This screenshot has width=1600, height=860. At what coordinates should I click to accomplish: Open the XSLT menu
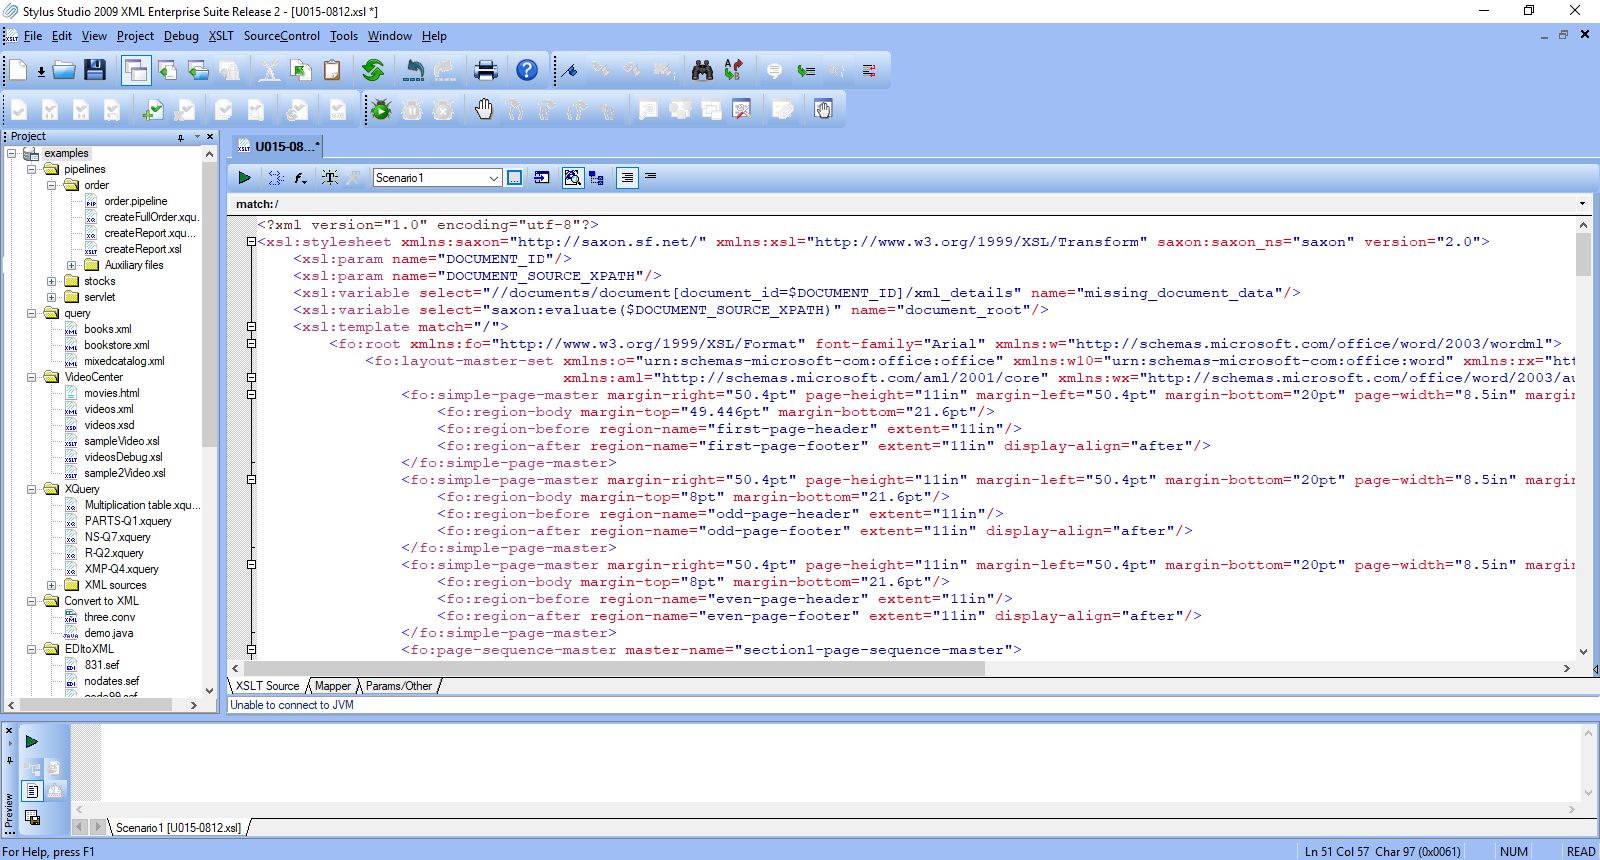(221, 36)
